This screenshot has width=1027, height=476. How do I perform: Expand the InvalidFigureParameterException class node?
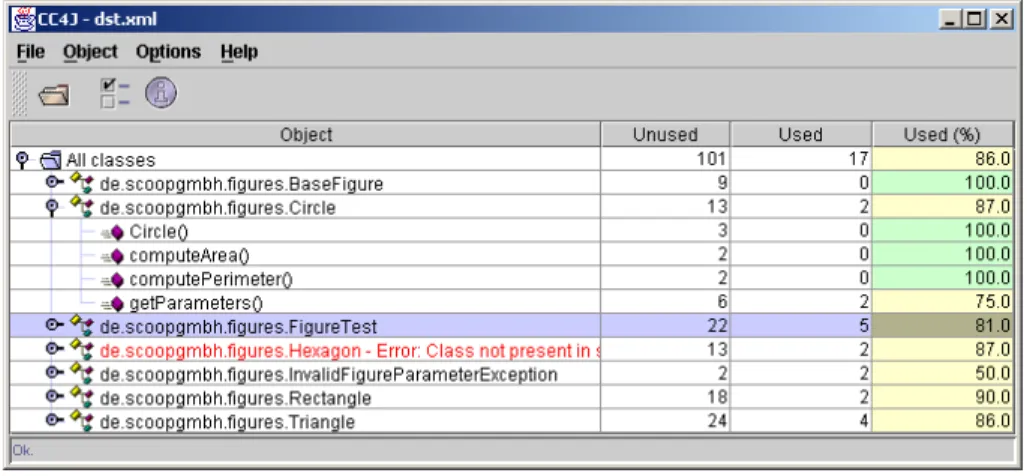pyautogui.click(x=55, y=373)
